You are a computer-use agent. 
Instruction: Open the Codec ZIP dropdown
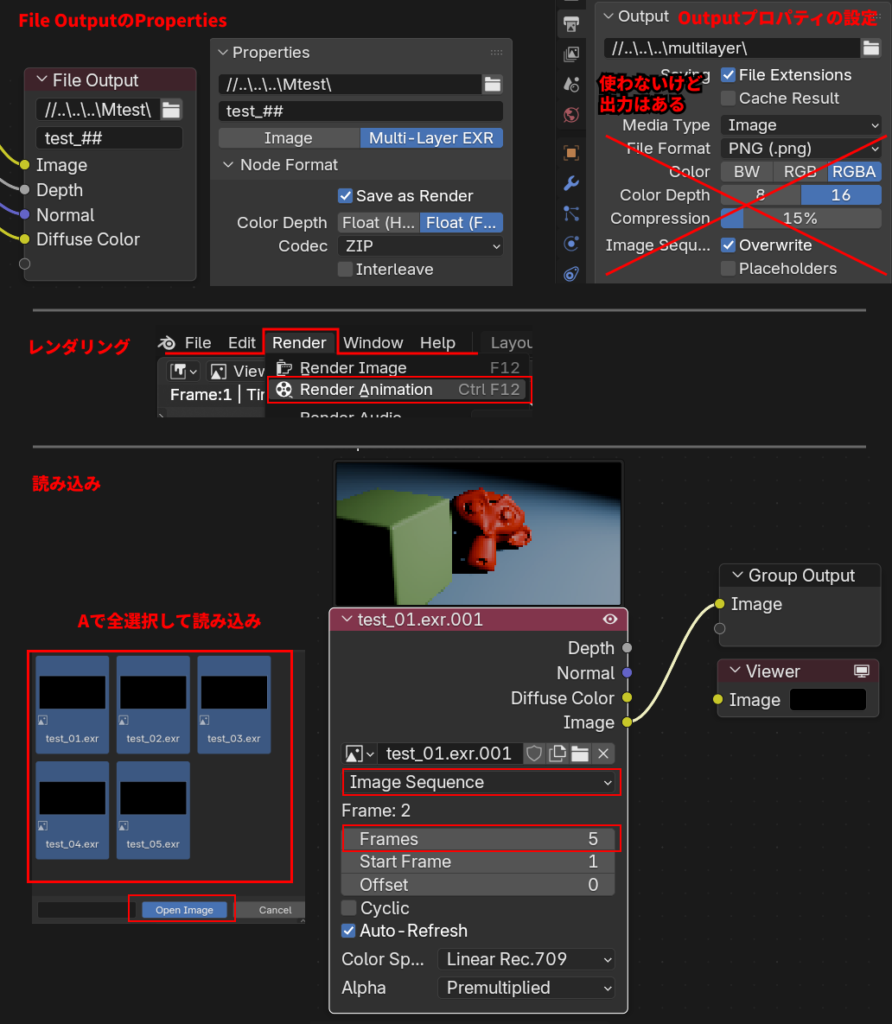(421, 246)
